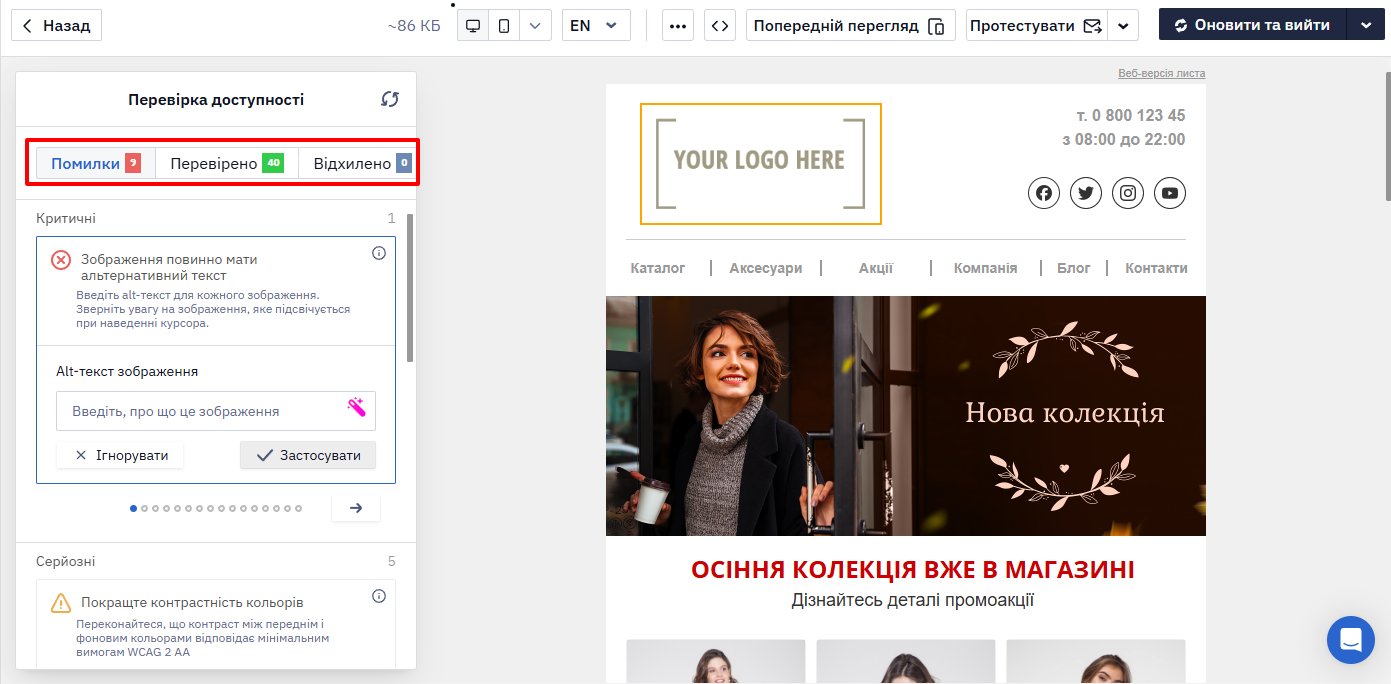Click the ~86 КБ size indicator

tap(414, 26)
